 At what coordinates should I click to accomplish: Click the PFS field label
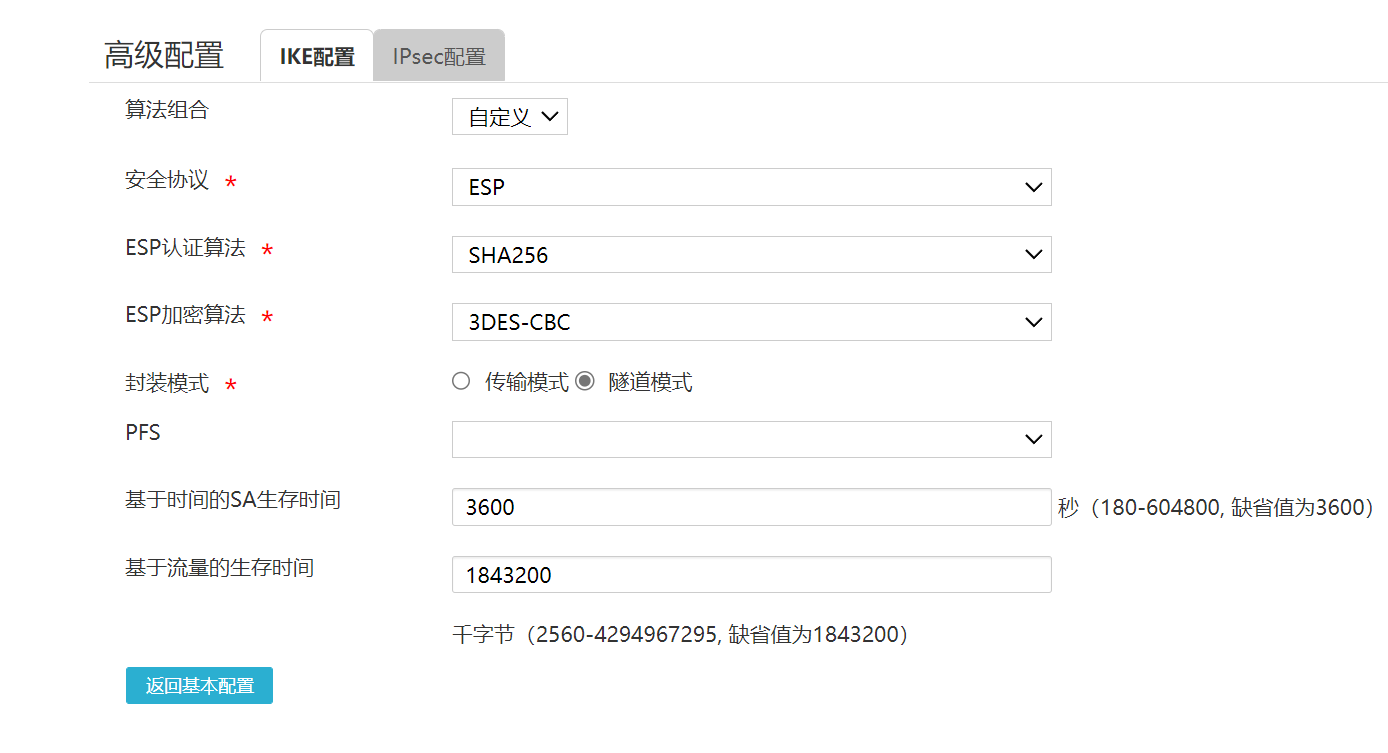coord(143,433)
